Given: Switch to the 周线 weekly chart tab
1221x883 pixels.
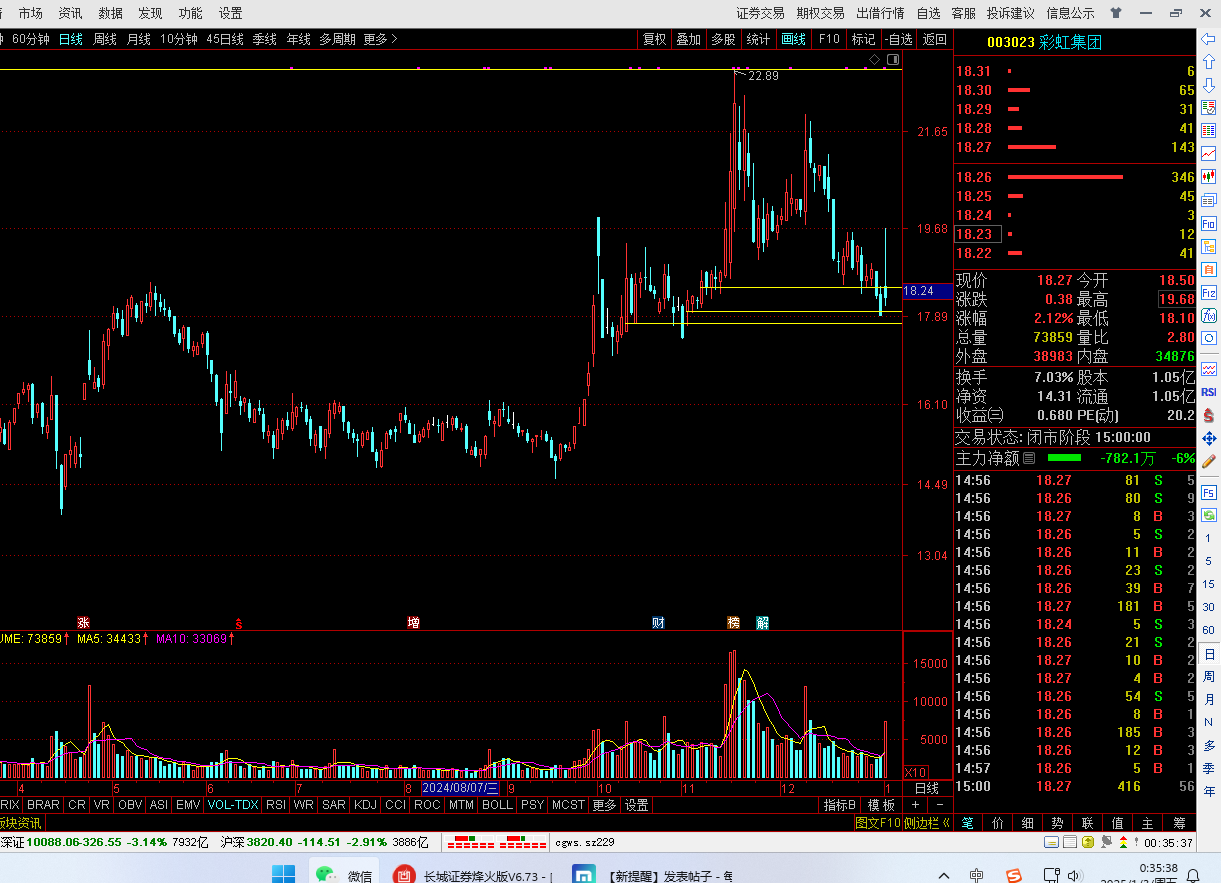Looking at the screenshot, I should pyautogui.click(x=105, y=39).
